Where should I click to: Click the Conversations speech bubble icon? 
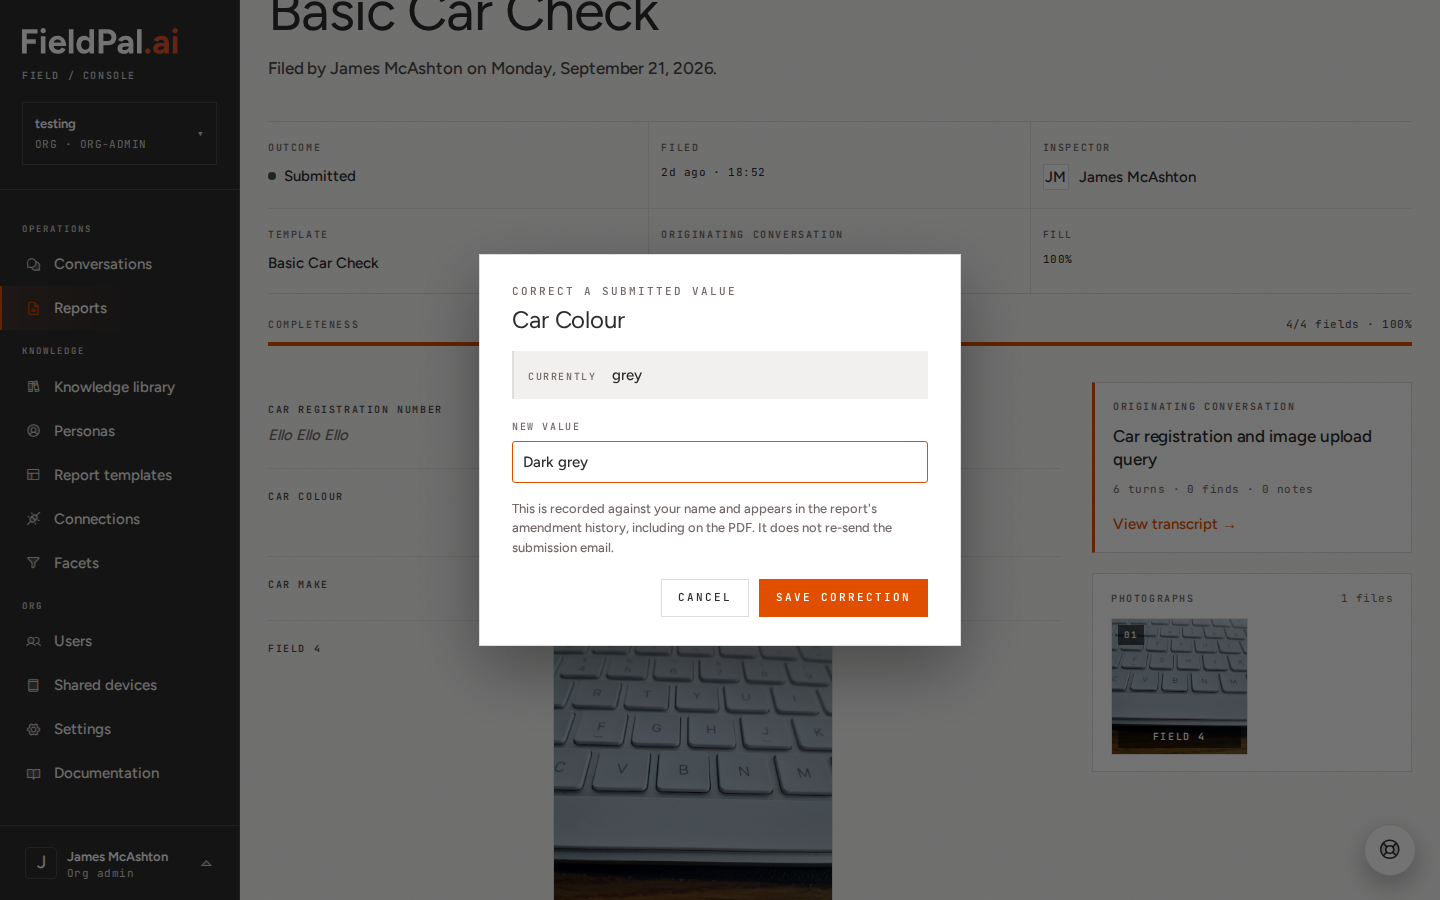[33, 264]
